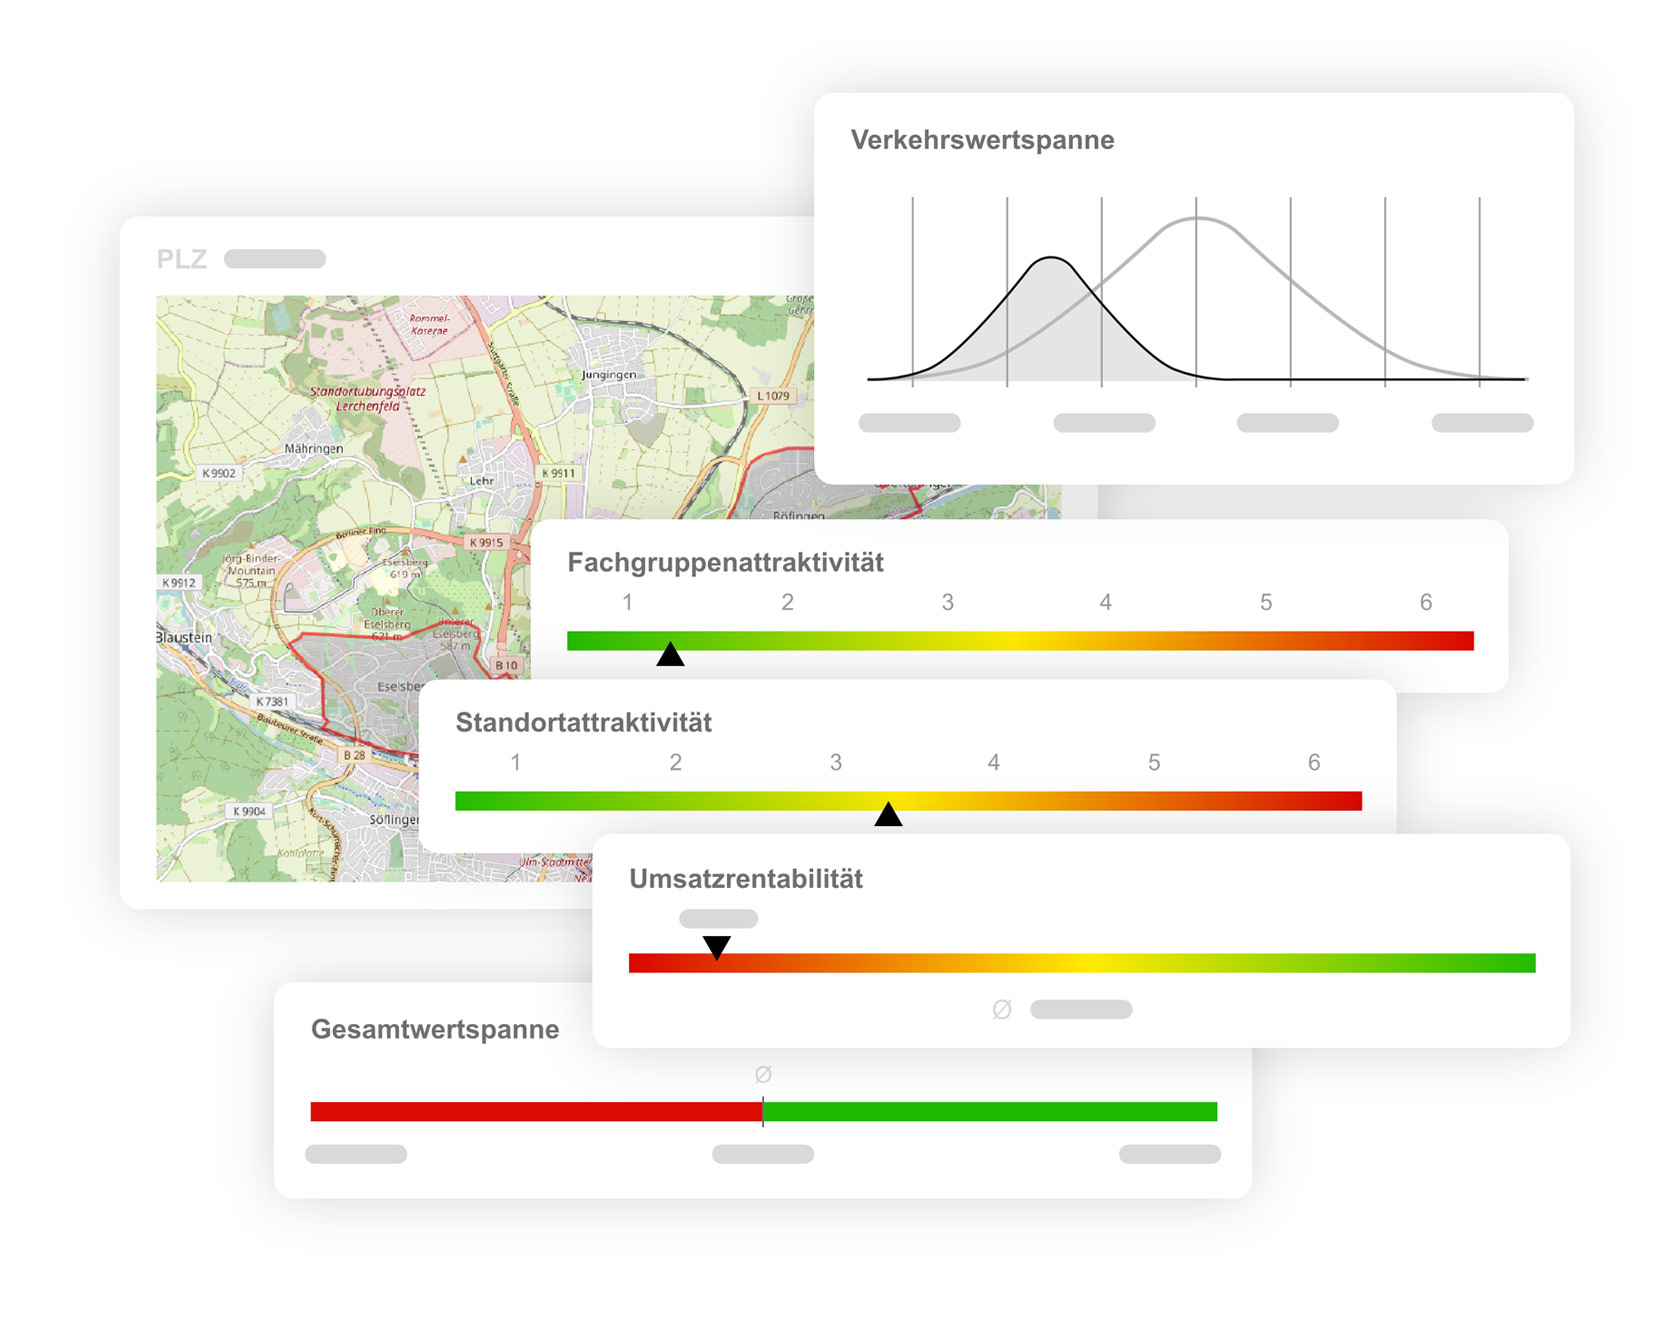Screen dimensions: 1680x1337
Task: Click the Jungingen label on the map
Action: coord(608,375)
